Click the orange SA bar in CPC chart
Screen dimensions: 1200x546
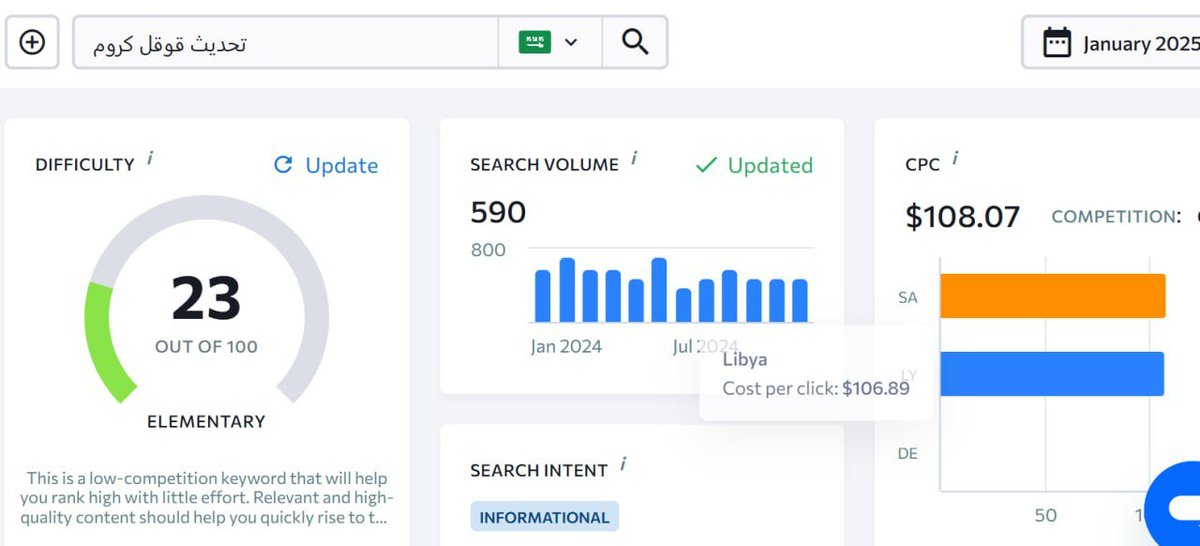point(1053,296)
